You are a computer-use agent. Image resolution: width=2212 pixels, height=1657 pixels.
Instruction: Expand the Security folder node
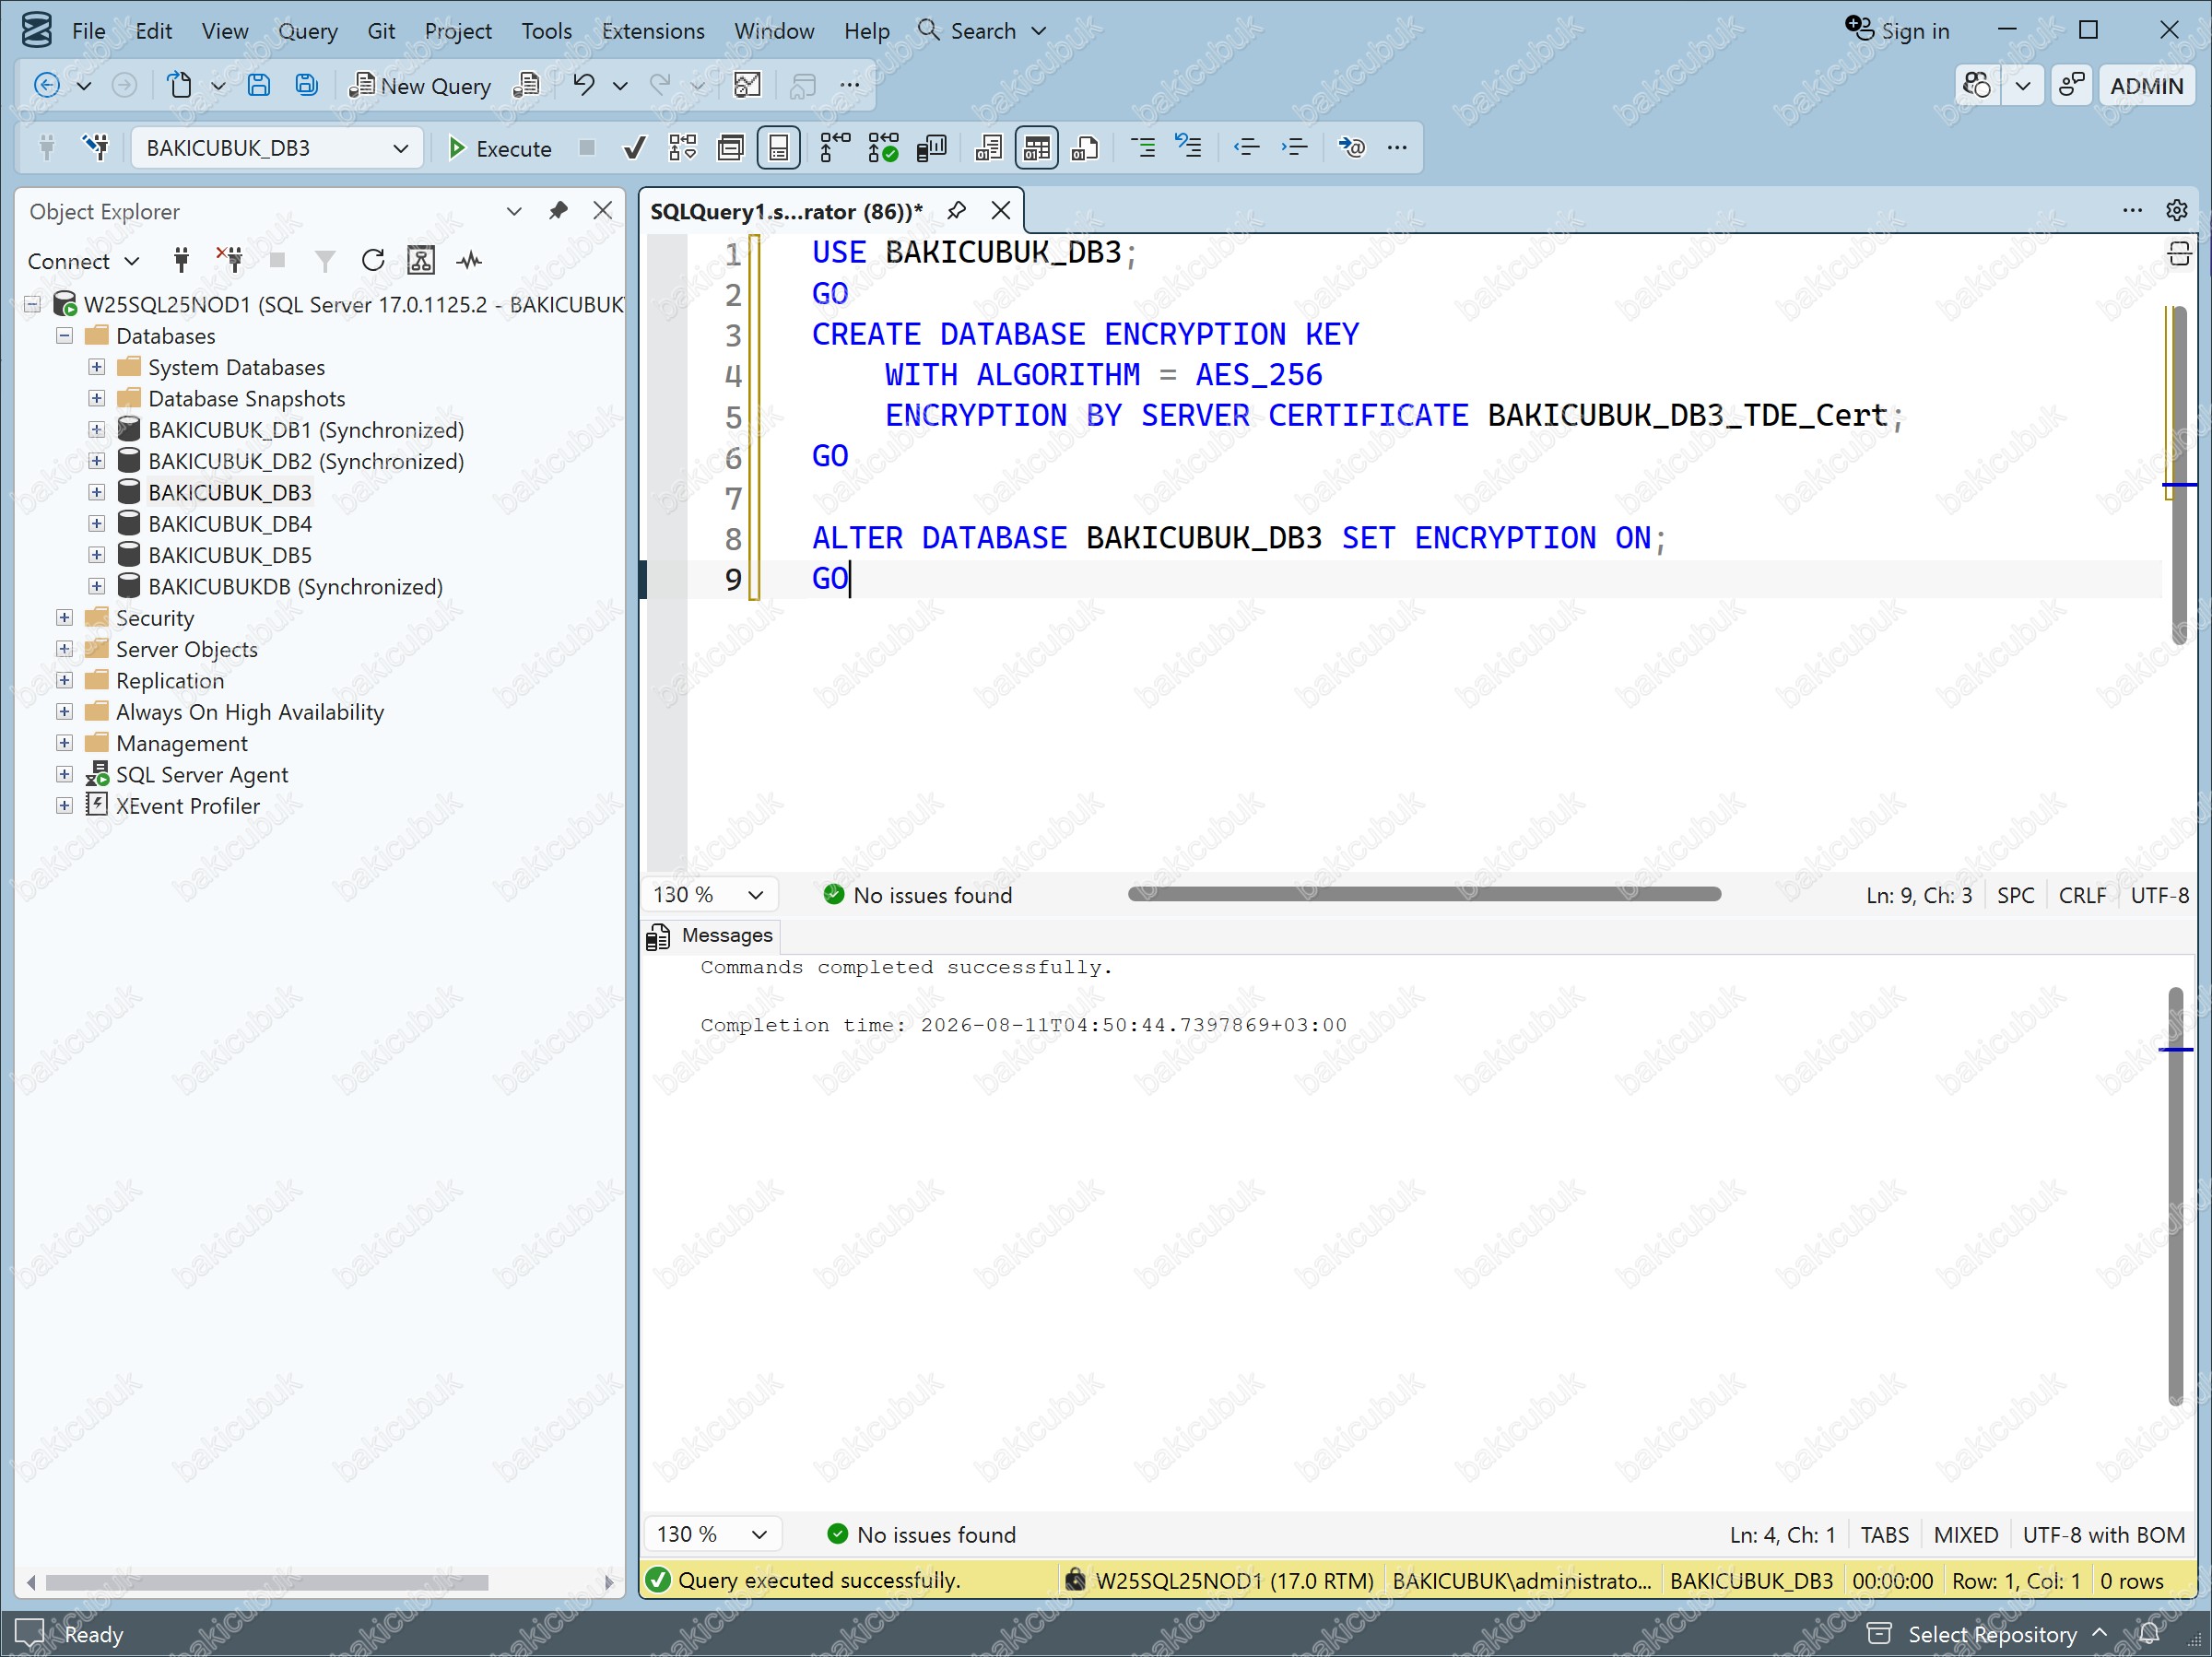click(x=65, y=618)
